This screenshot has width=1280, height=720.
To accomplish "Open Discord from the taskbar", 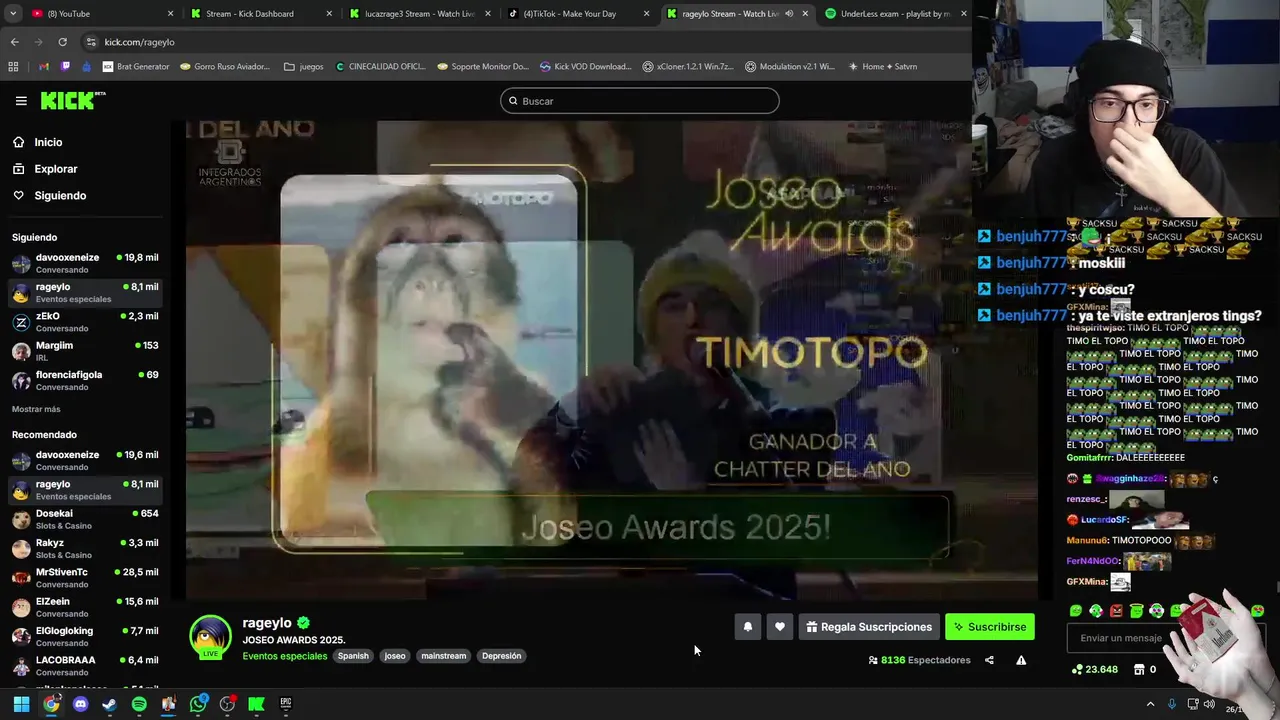I will [81, 704].
